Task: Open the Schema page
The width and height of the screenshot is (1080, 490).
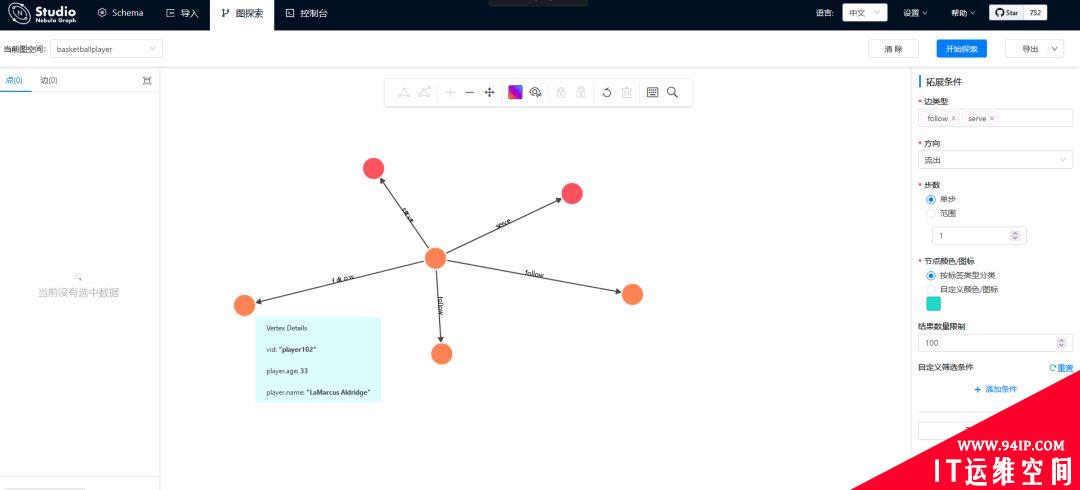Action: point(121,13)
